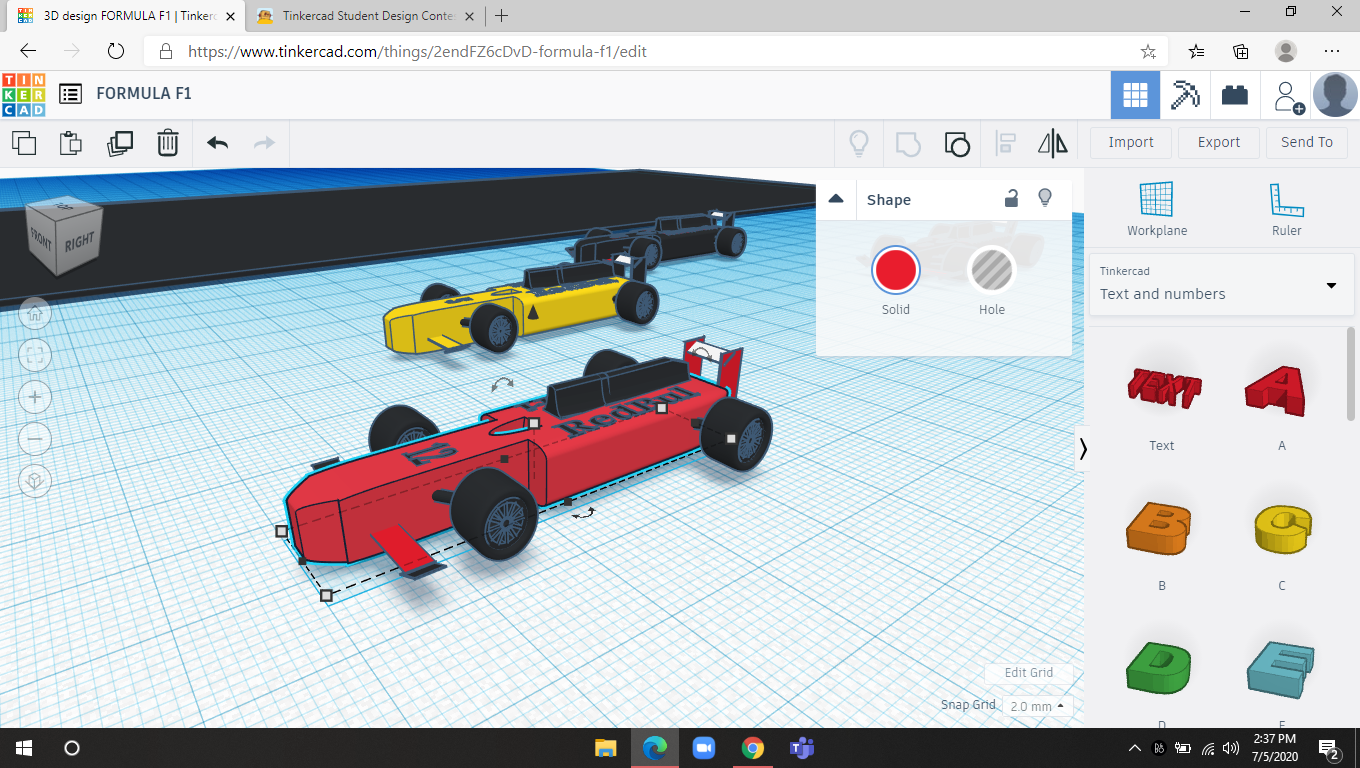
Task: Open Zoom from the taskbar
Action: pyautogui.click(x=704, y=748)
